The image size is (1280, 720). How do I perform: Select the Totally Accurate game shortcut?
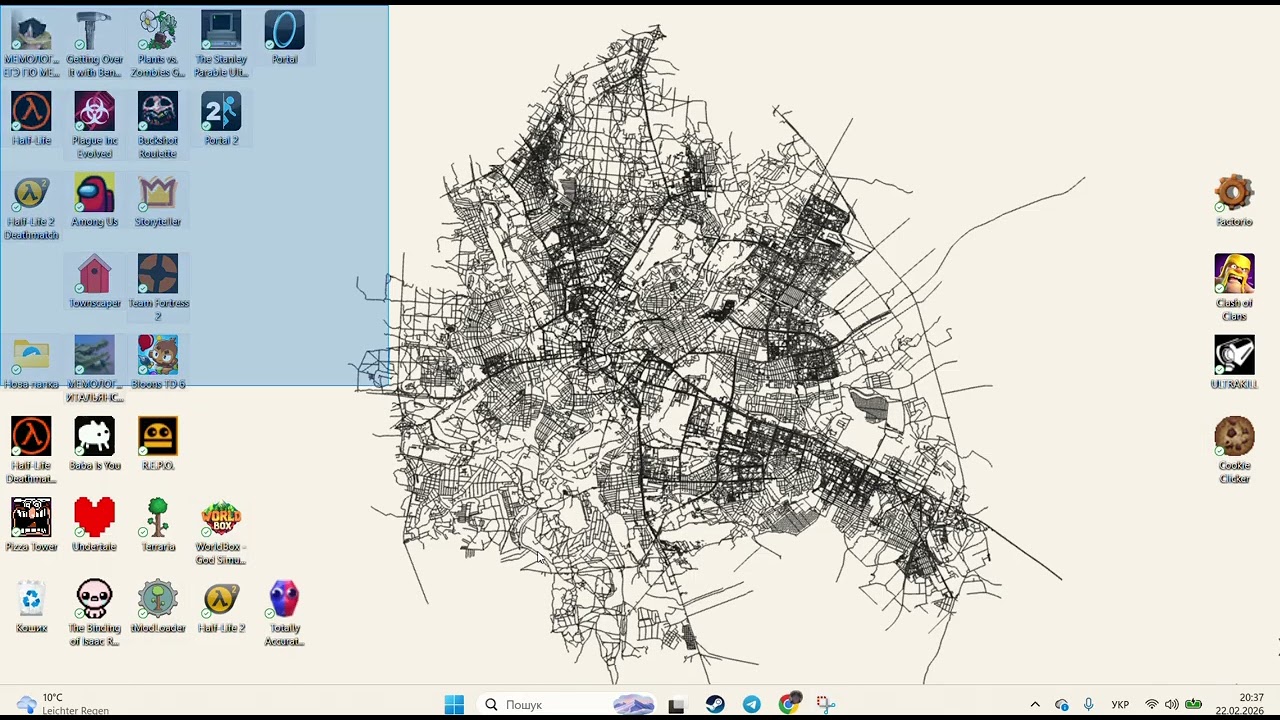tap(284, 614)
